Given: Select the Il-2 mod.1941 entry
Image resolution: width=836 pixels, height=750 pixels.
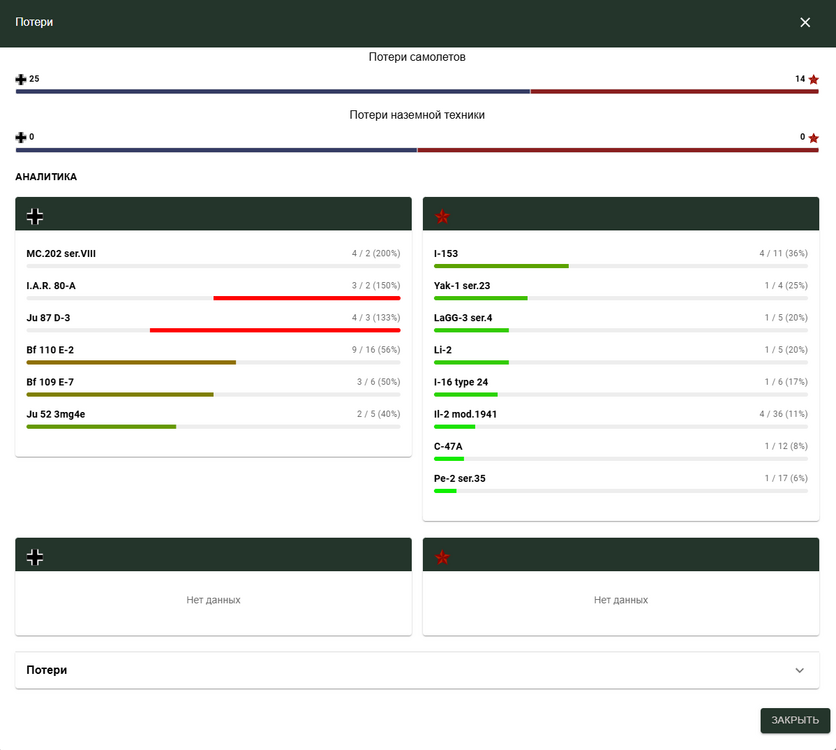Looking at the screenshot, I should coord(465,414).
